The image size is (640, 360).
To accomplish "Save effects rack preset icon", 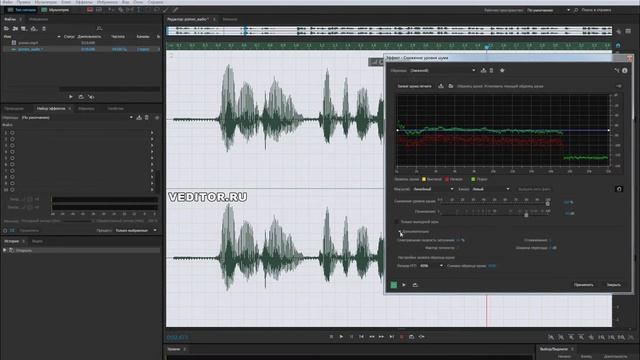I will pos(139,118).
